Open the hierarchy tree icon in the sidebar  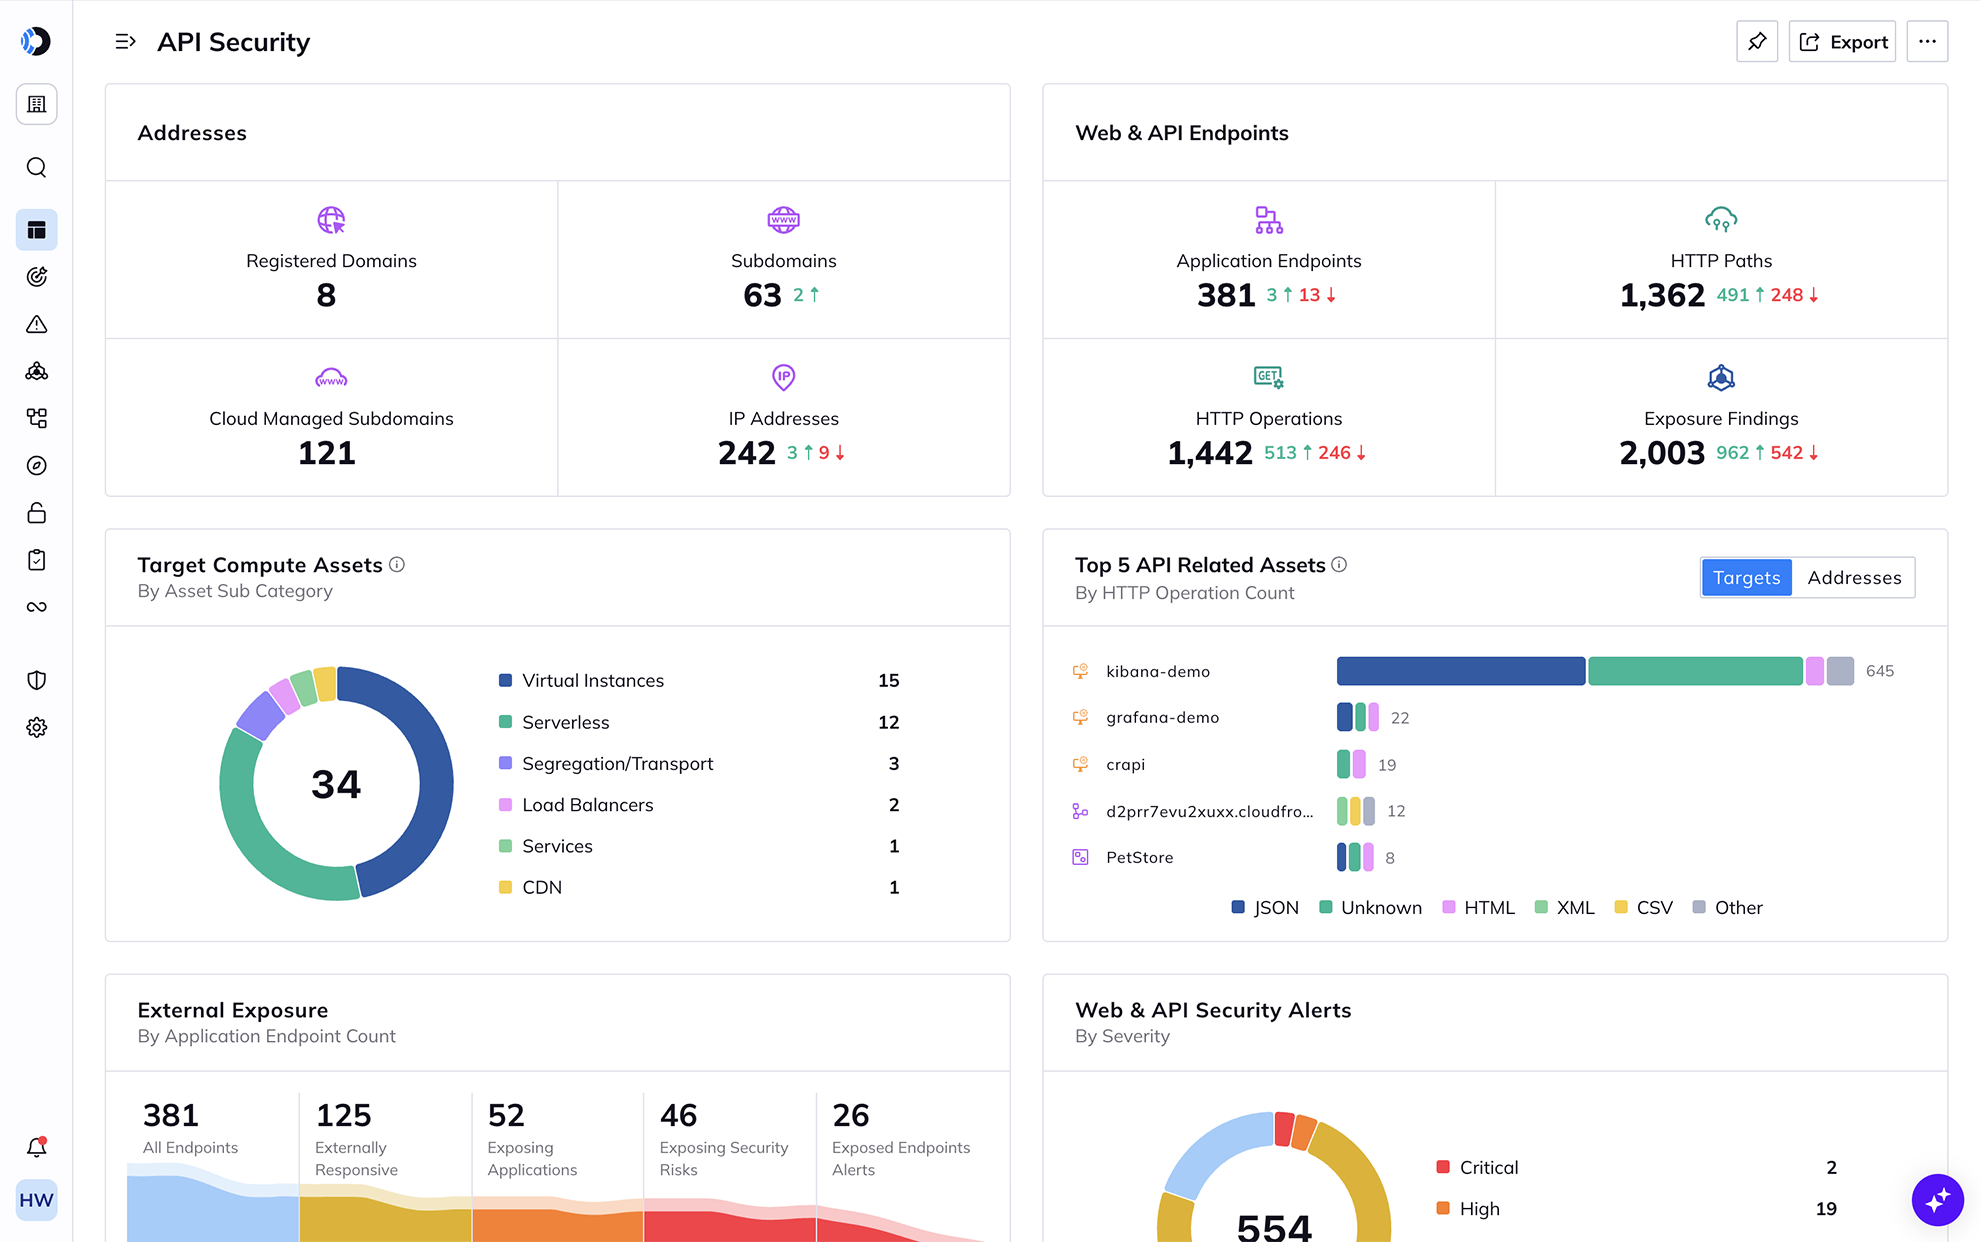(36, 418)
